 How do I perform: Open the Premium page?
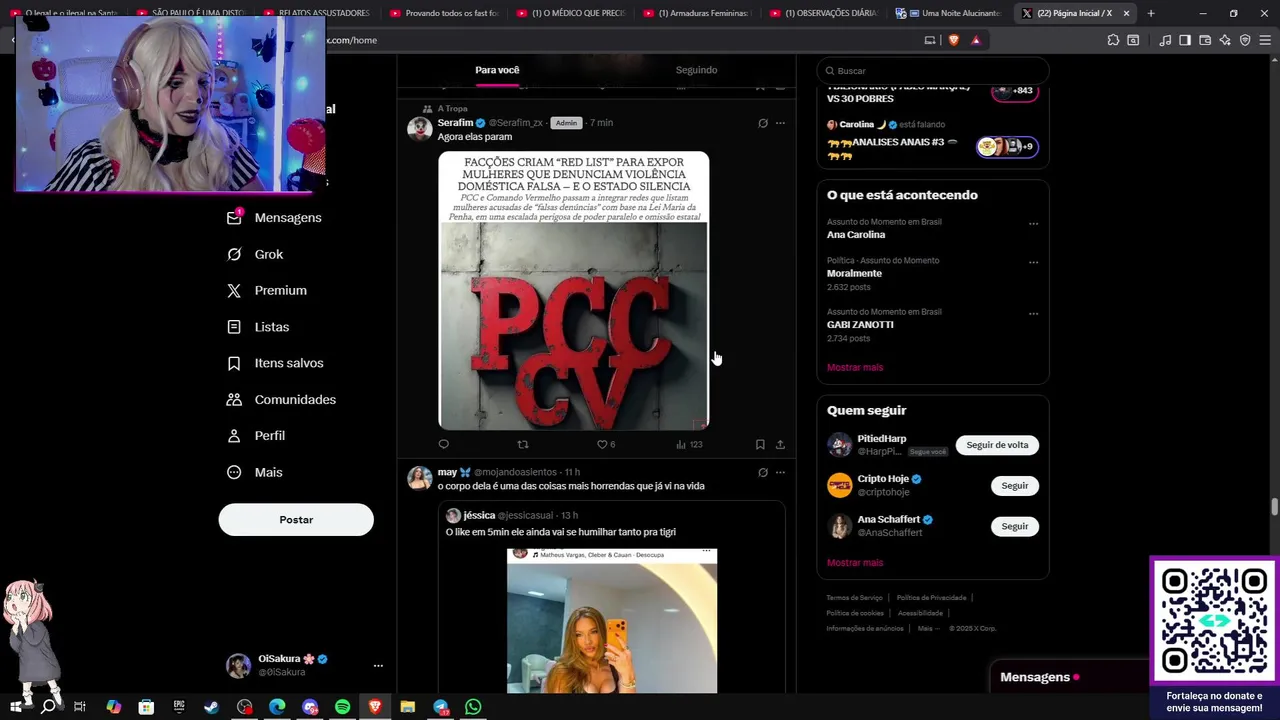(267, 290)
